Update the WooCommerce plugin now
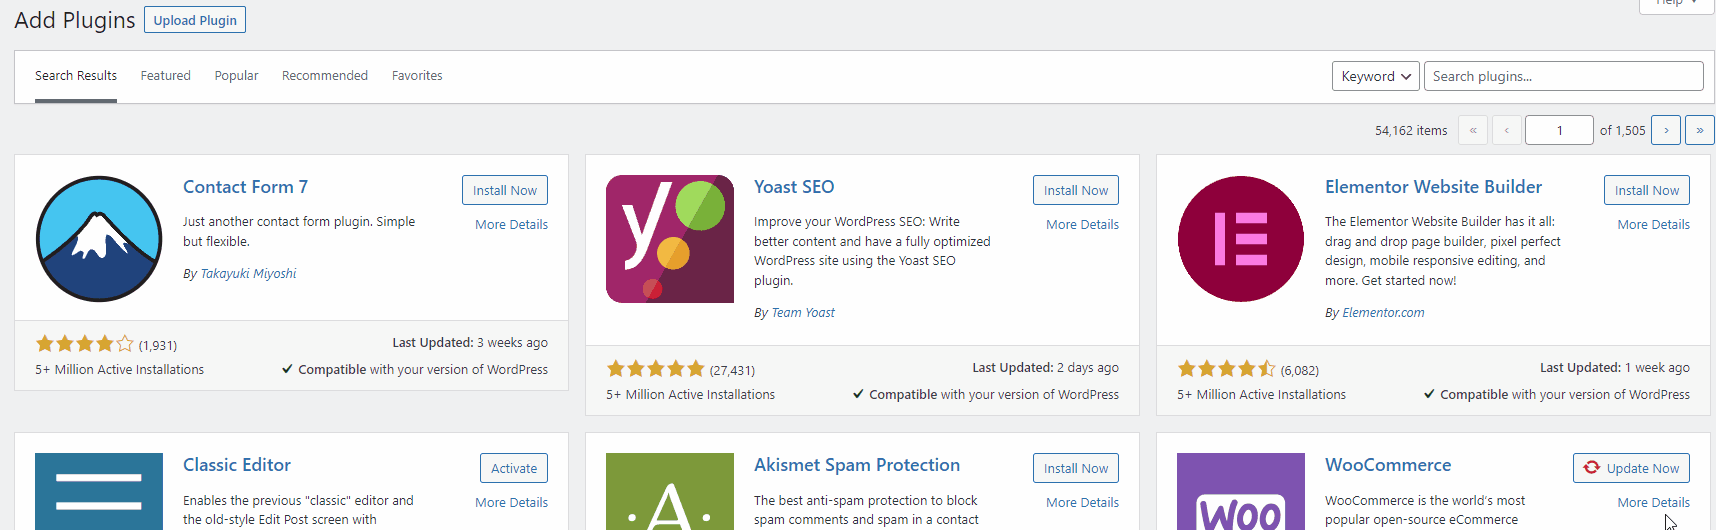 click(x=1631, y=468)
